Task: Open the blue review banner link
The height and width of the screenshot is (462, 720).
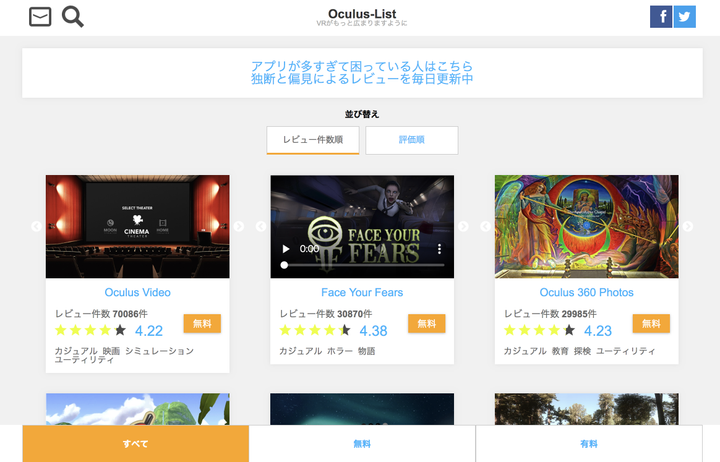Action: [362, 73]
